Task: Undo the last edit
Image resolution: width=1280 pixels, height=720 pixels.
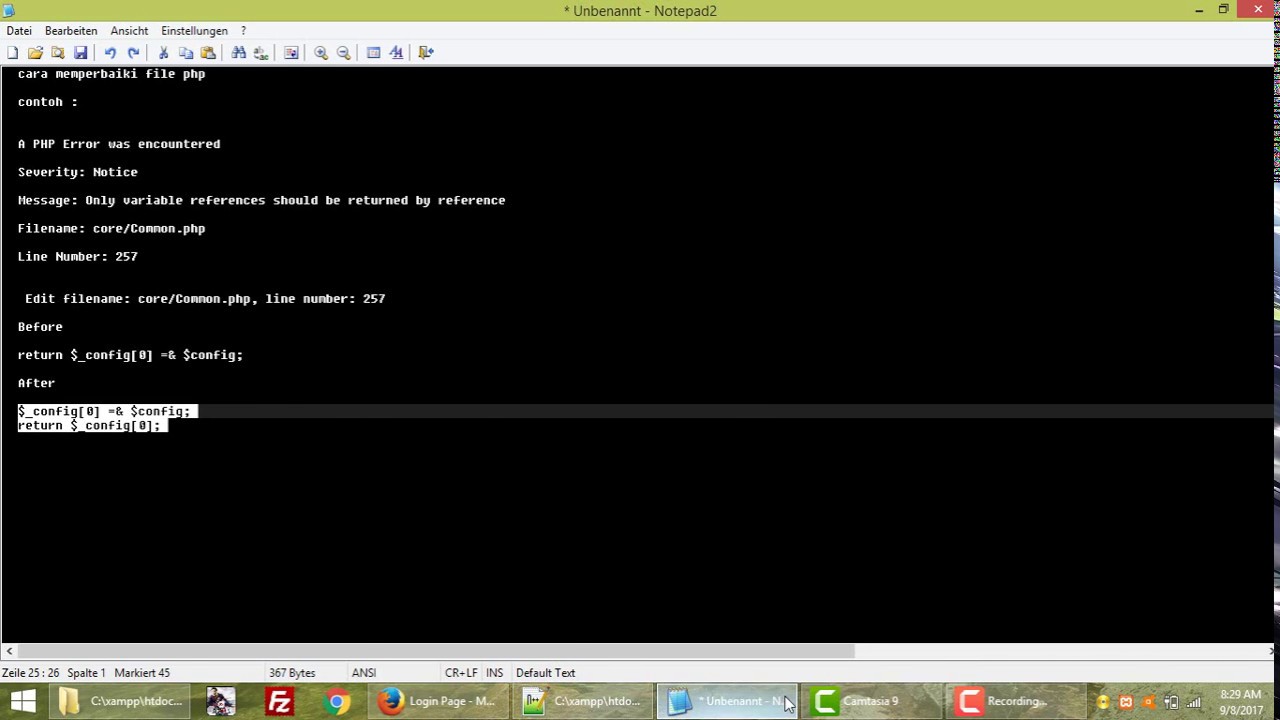Action: (110, 53)
